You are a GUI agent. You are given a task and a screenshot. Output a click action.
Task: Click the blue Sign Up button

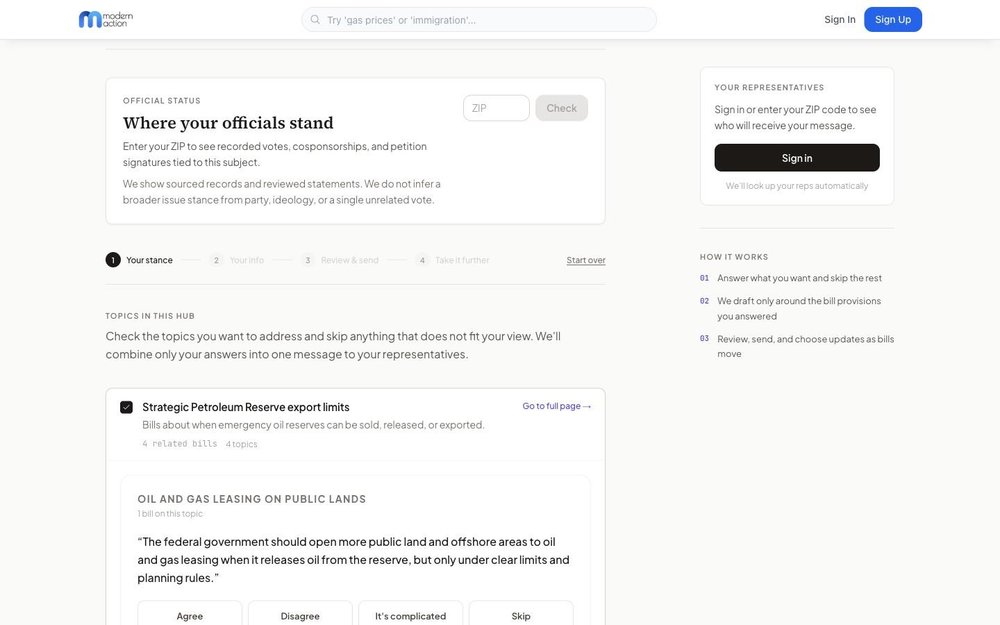pyautogui.click(x=893, y=19)
